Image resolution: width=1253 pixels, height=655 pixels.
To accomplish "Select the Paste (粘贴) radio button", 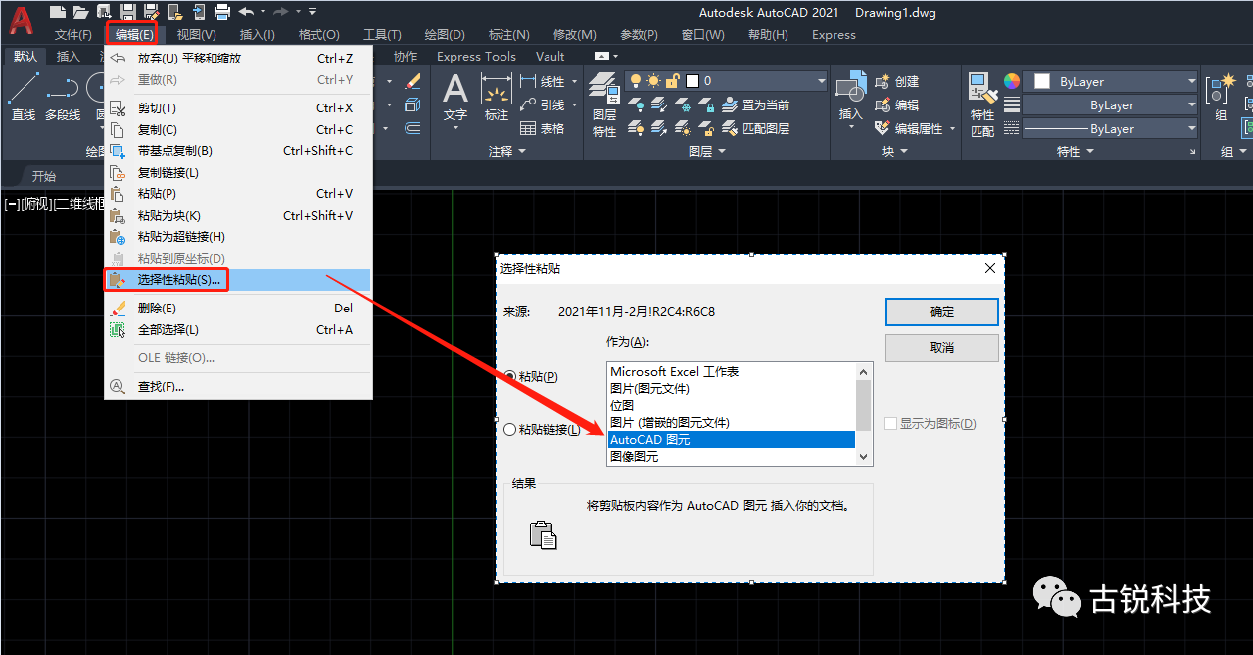I will [510, 376].
